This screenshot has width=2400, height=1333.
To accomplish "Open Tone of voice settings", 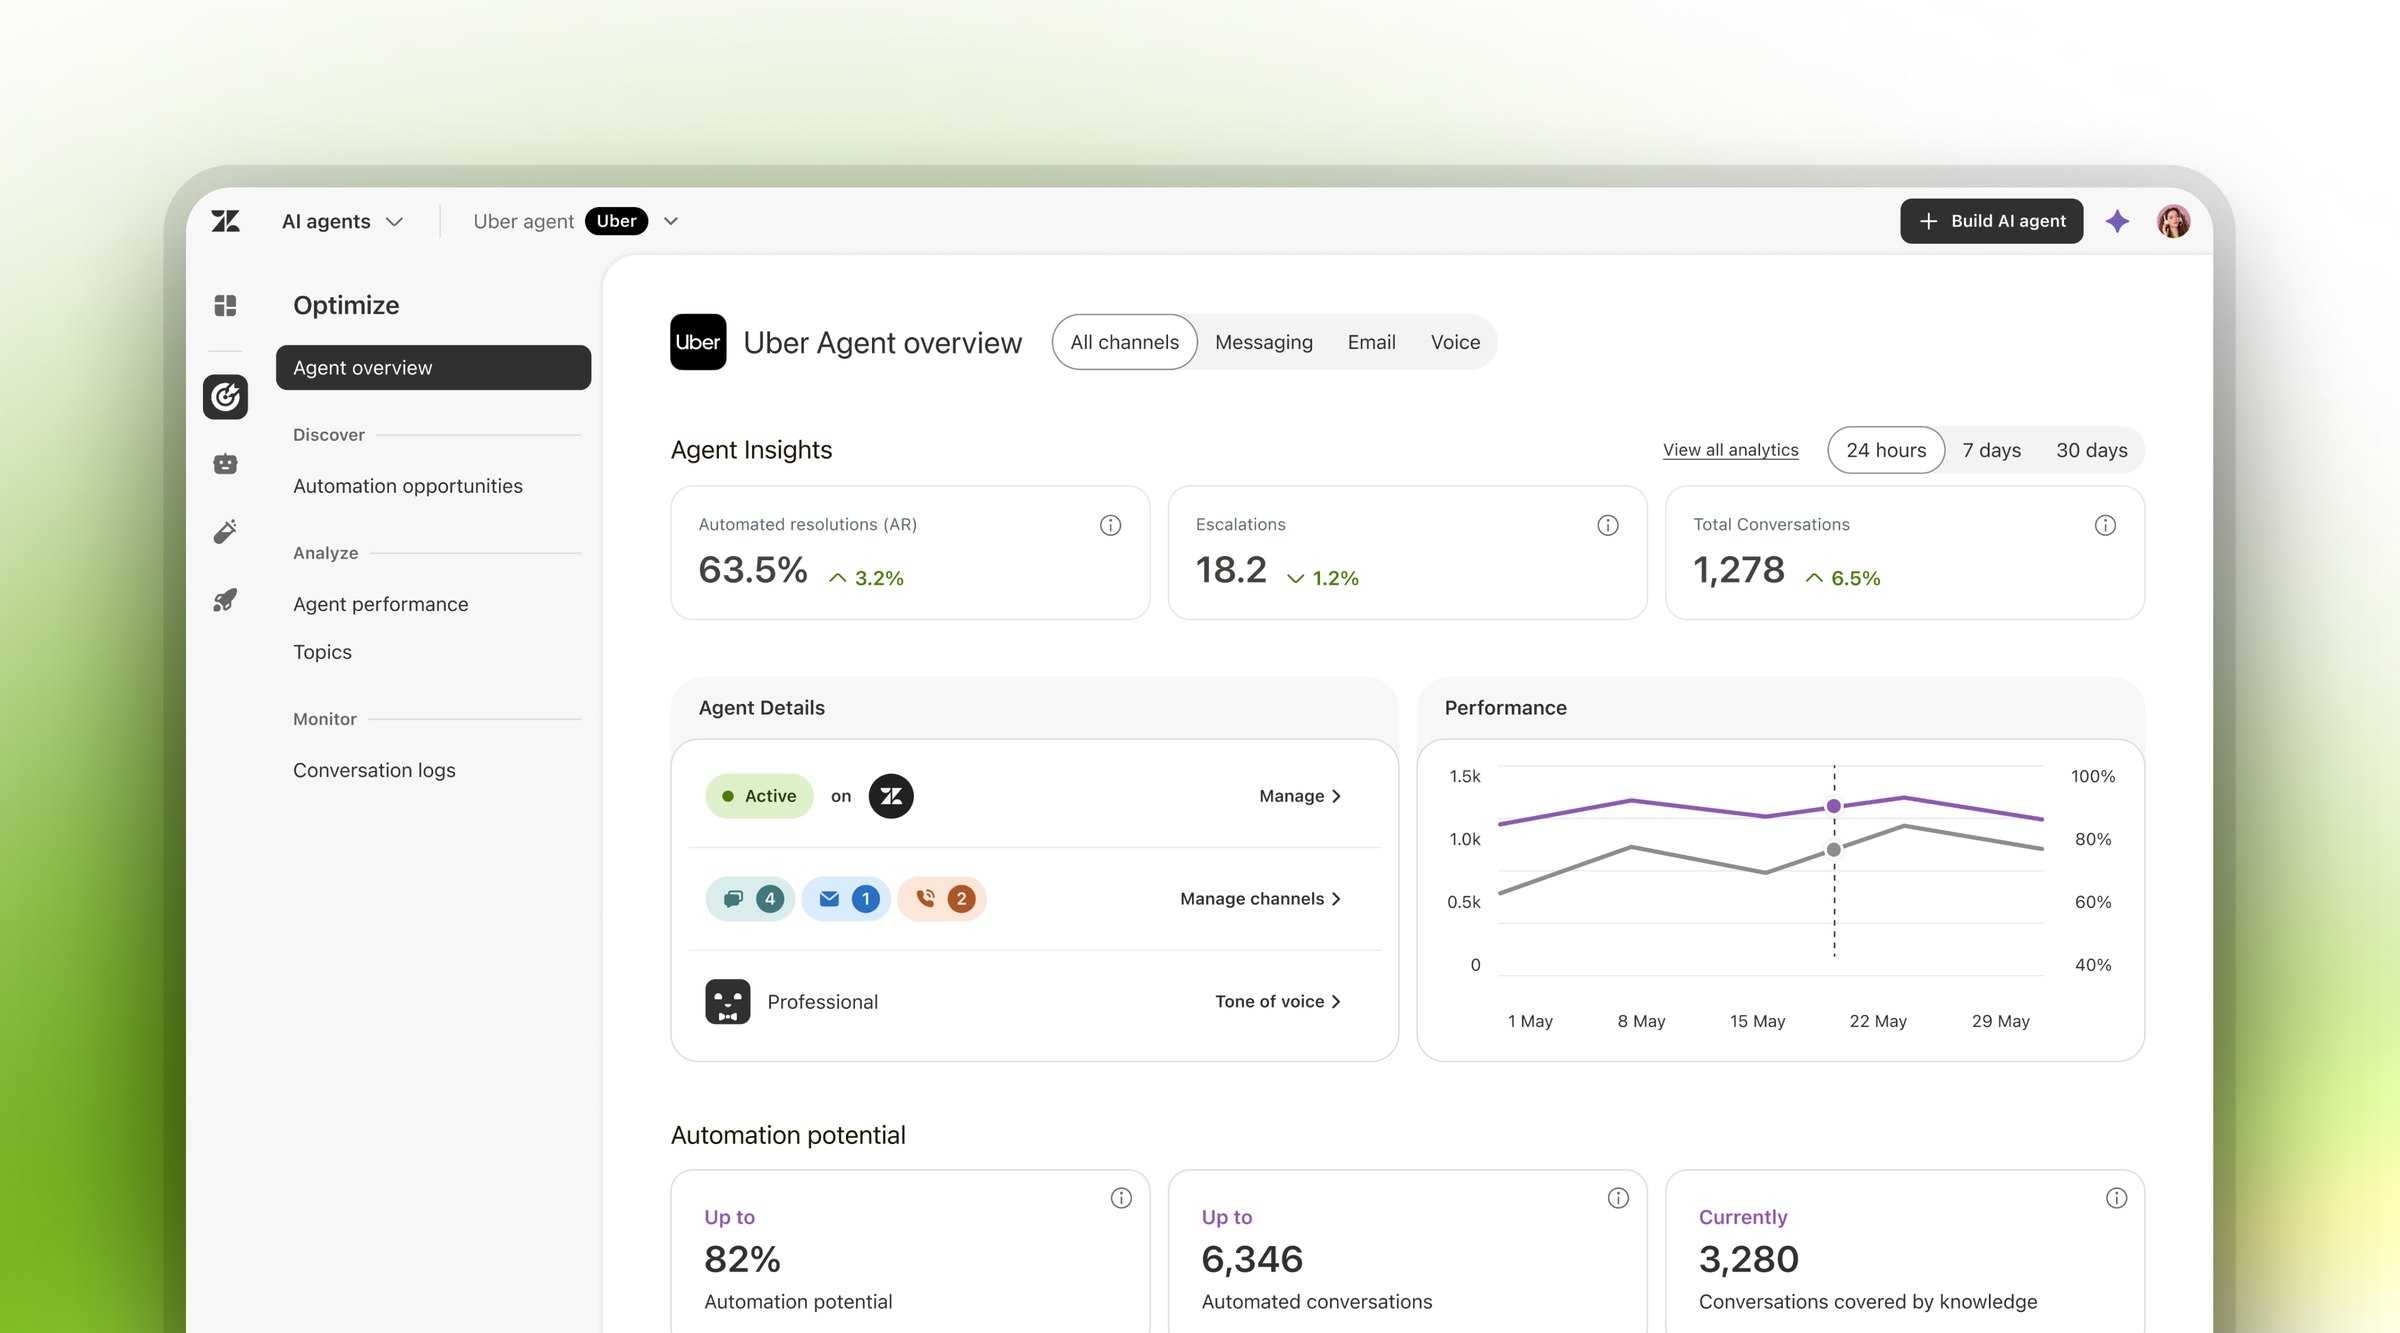I will coord(1277,1001).
